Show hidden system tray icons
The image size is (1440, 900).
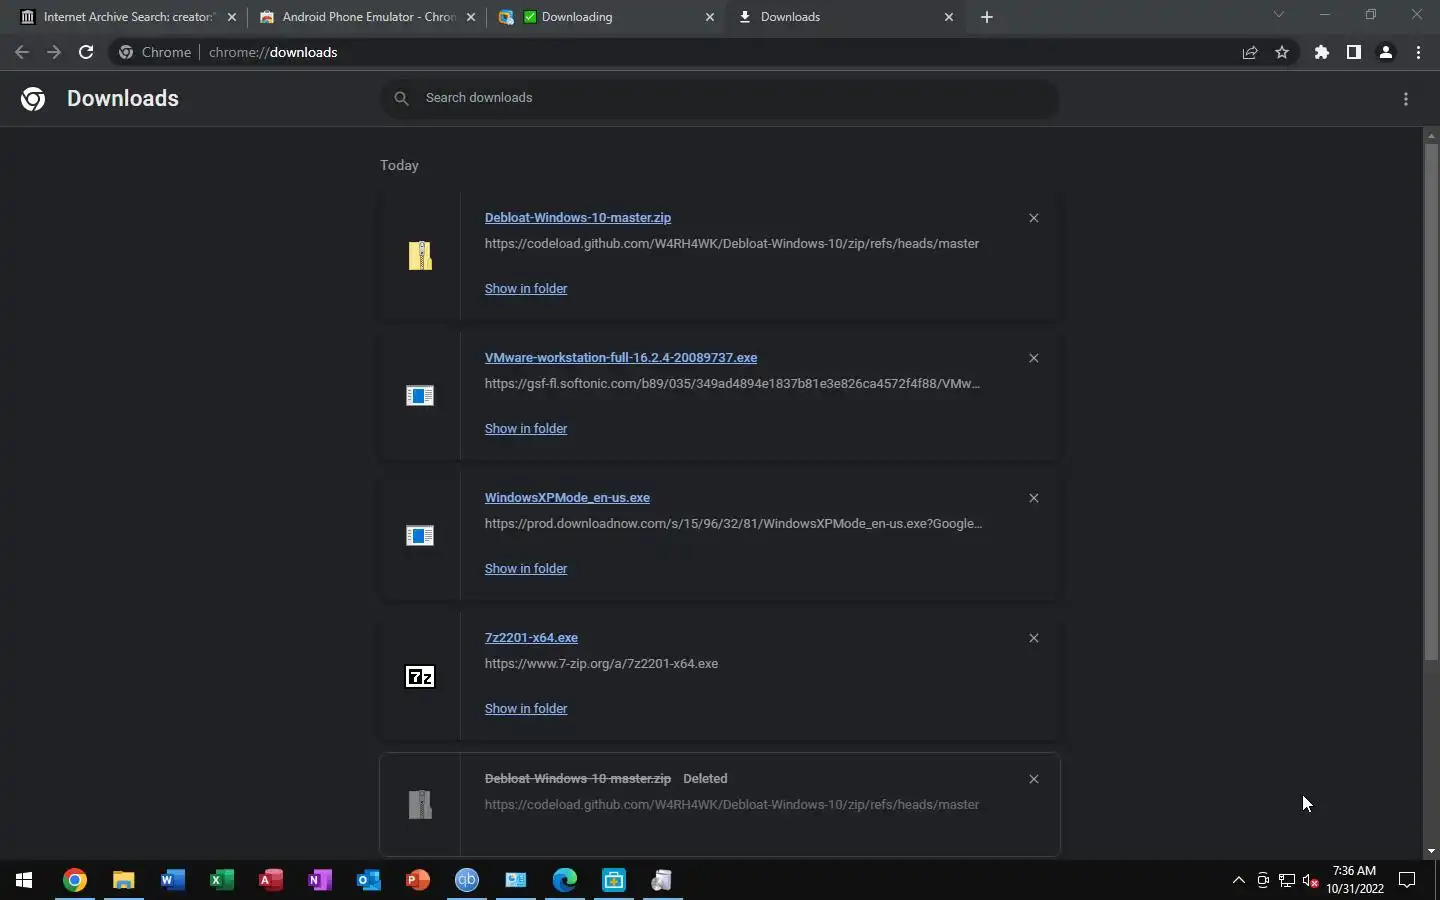coord(1239,880)
